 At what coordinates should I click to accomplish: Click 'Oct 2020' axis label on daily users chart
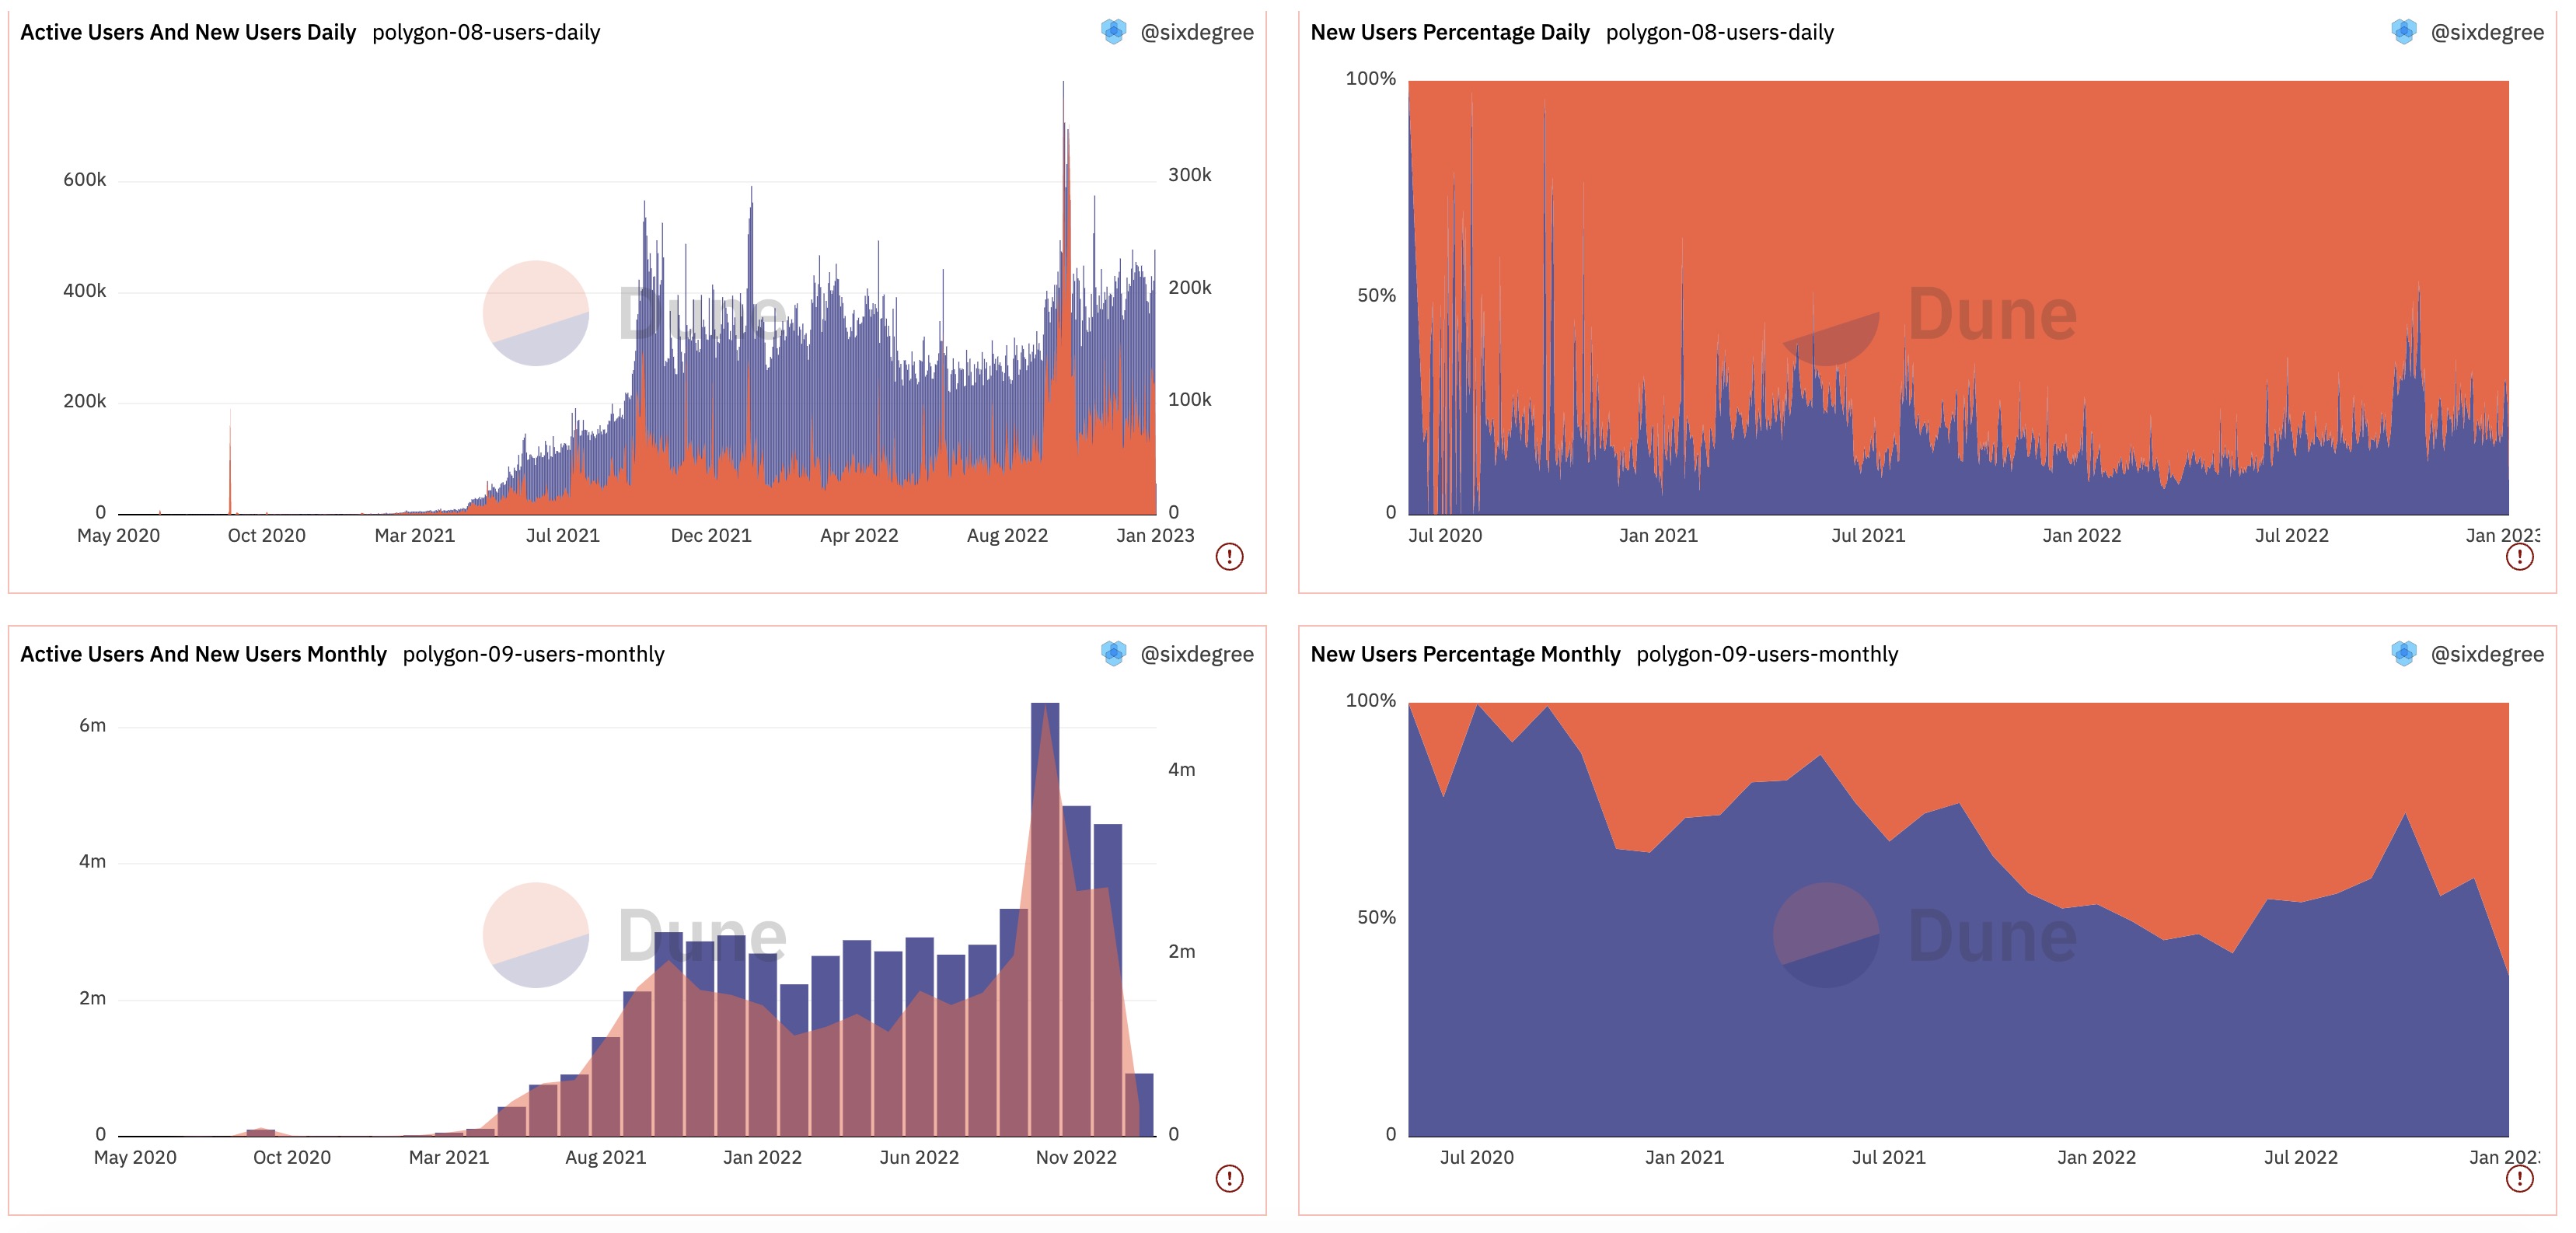click(267, 535)
